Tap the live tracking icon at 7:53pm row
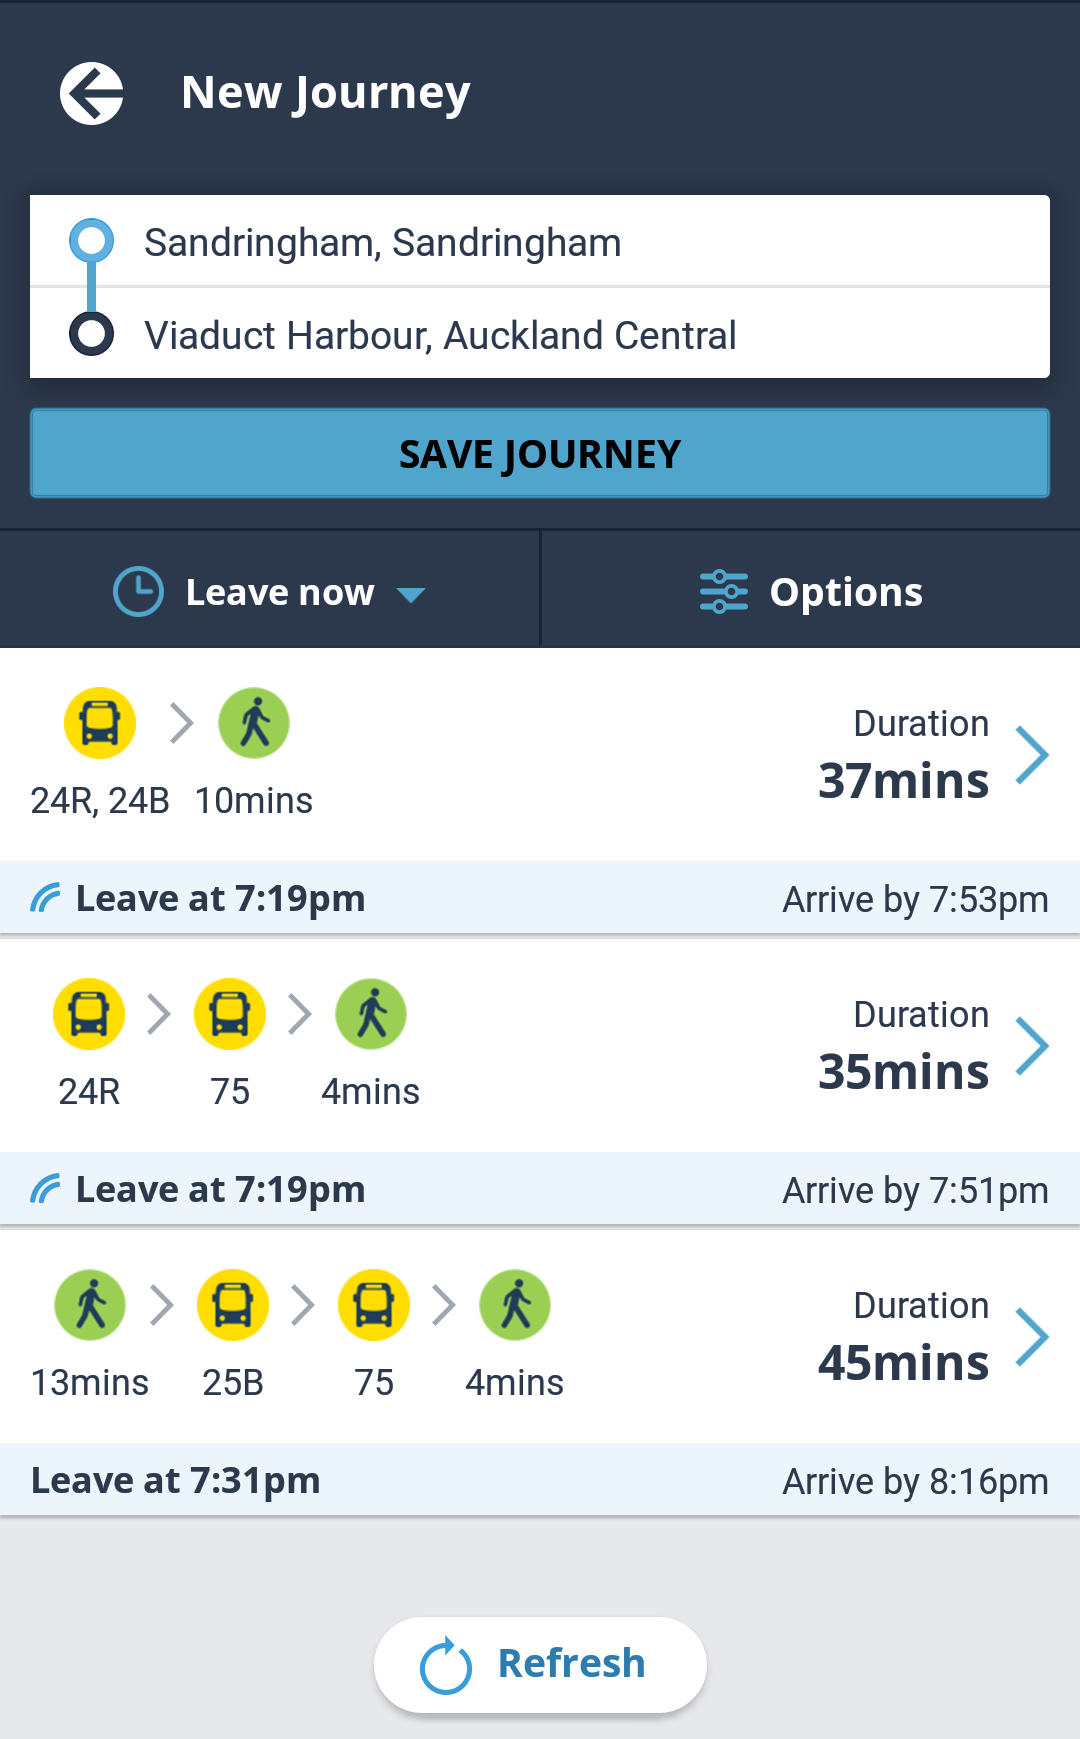Image resolution: width=1080 pixels, height=1739 pixels. pos(46,898)
